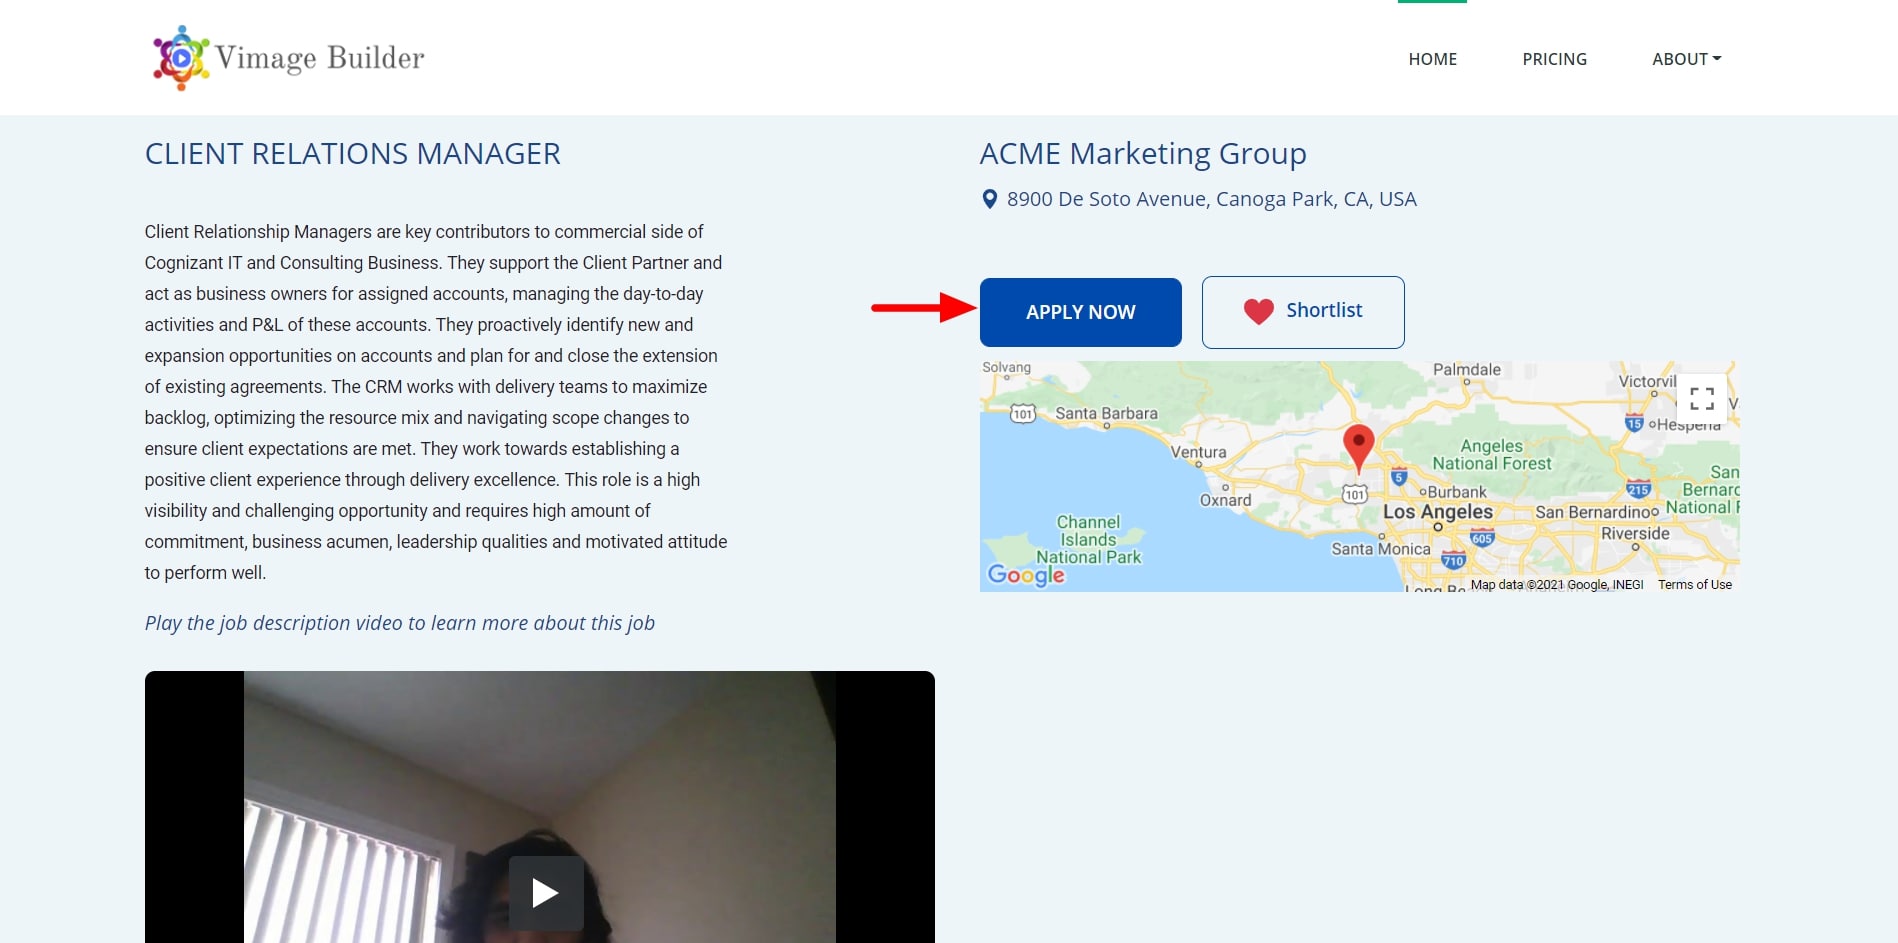Click the red marker pin on map
Viewport: 1898px width, 943px height.
(x=1357, y=445)
